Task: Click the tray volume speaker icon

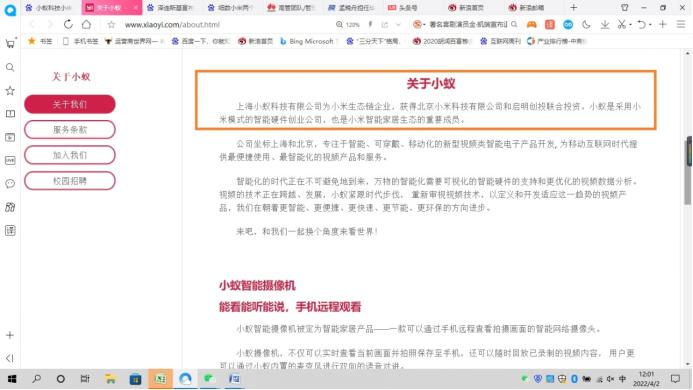Action: pos(610,379)
